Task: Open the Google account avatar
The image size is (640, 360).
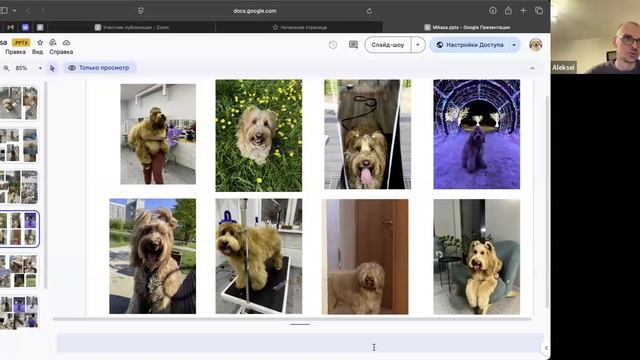Action: (536, 45)
